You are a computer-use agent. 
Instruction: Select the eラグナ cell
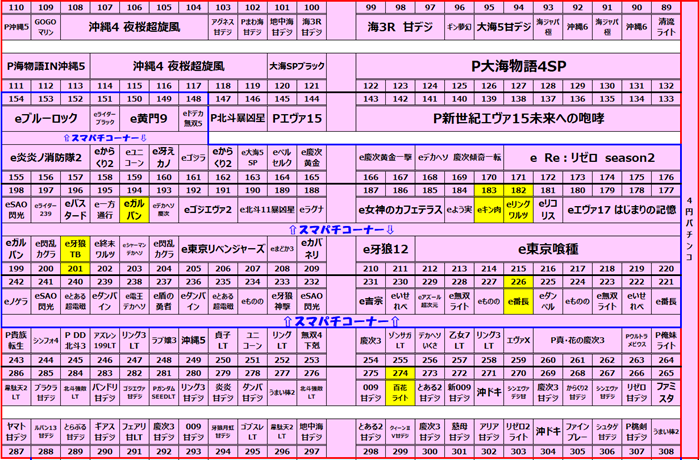312,209
